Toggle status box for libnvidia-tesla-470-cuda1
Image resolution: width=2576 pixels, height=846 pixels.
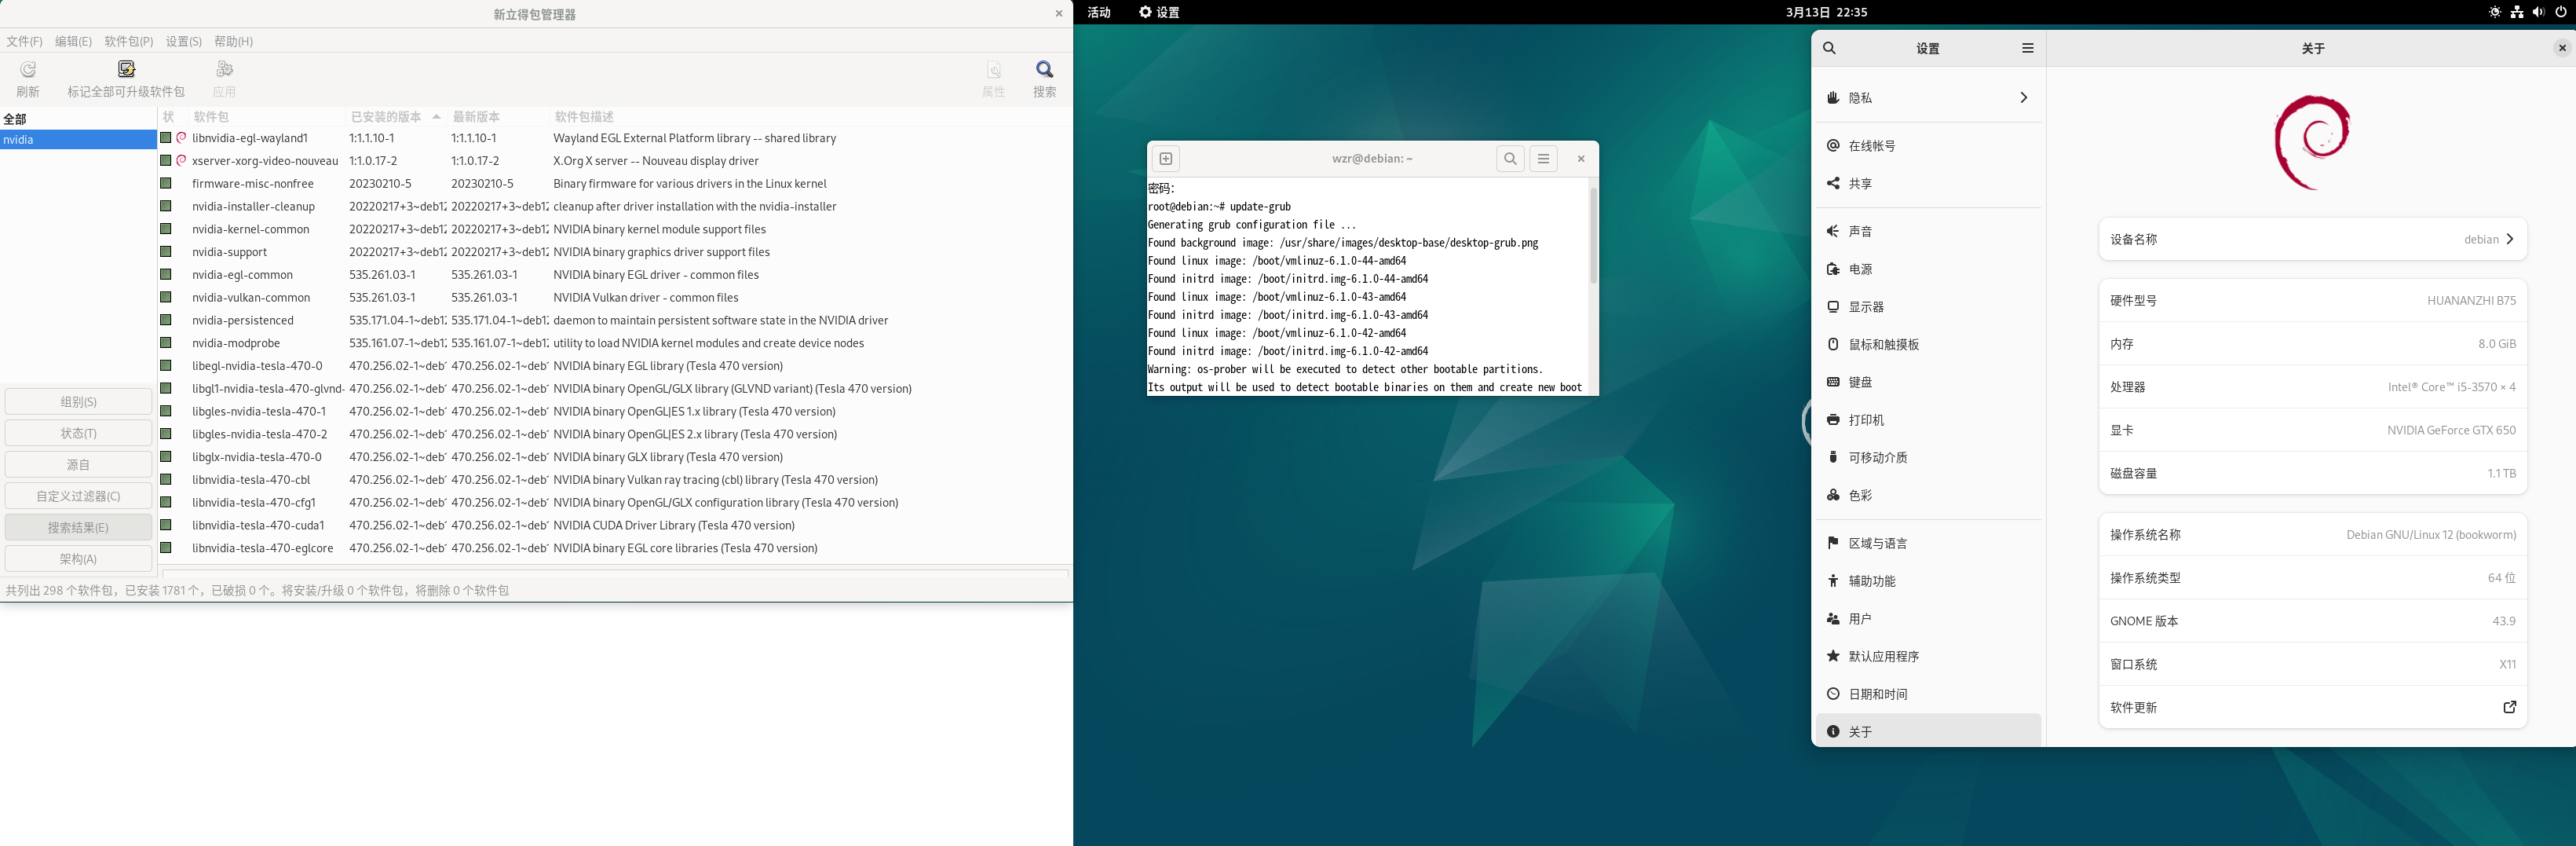point(166,525)
